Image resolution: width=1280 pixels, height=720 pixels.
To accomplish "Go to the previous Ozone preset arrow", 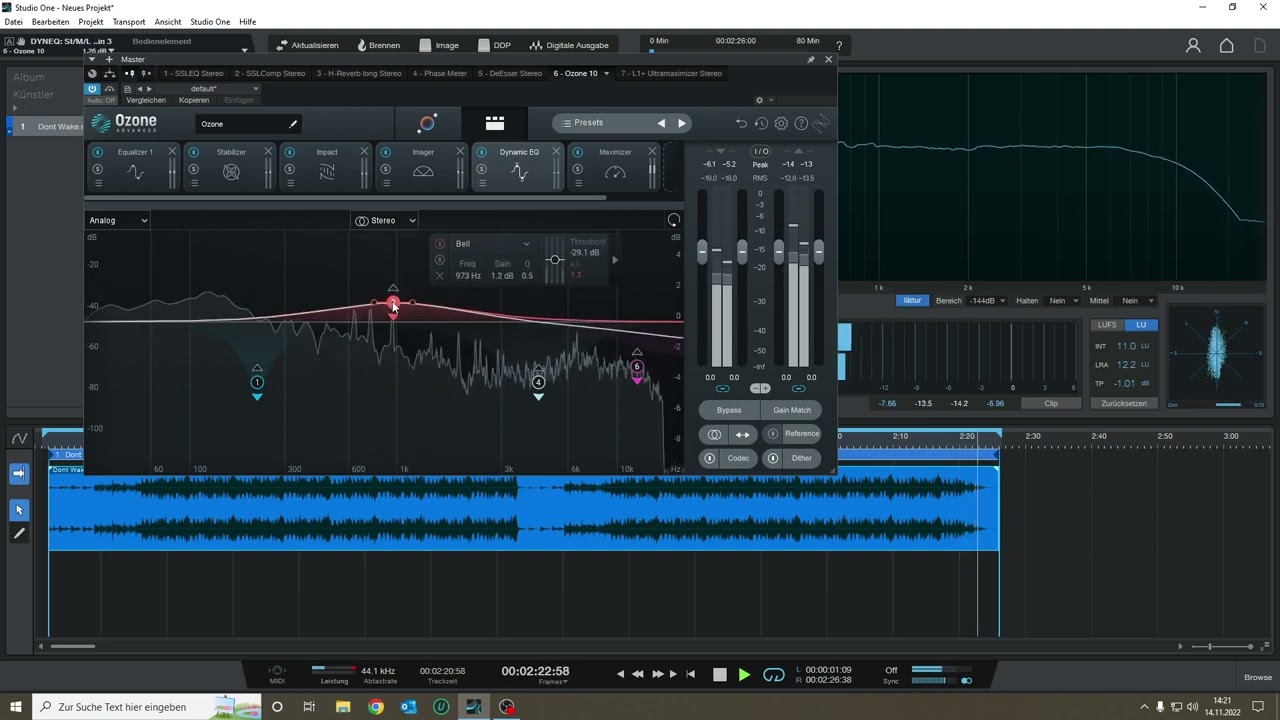I will (661, 123).
